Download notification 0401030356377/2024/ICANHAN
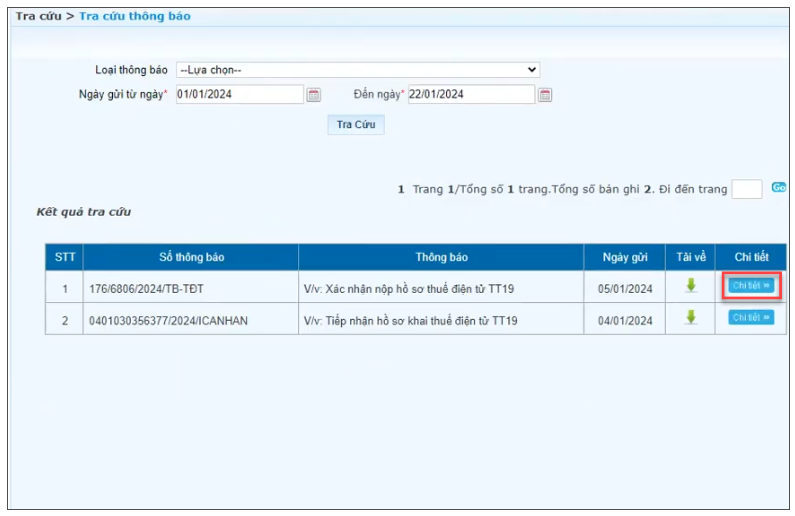 coord(691,317)
